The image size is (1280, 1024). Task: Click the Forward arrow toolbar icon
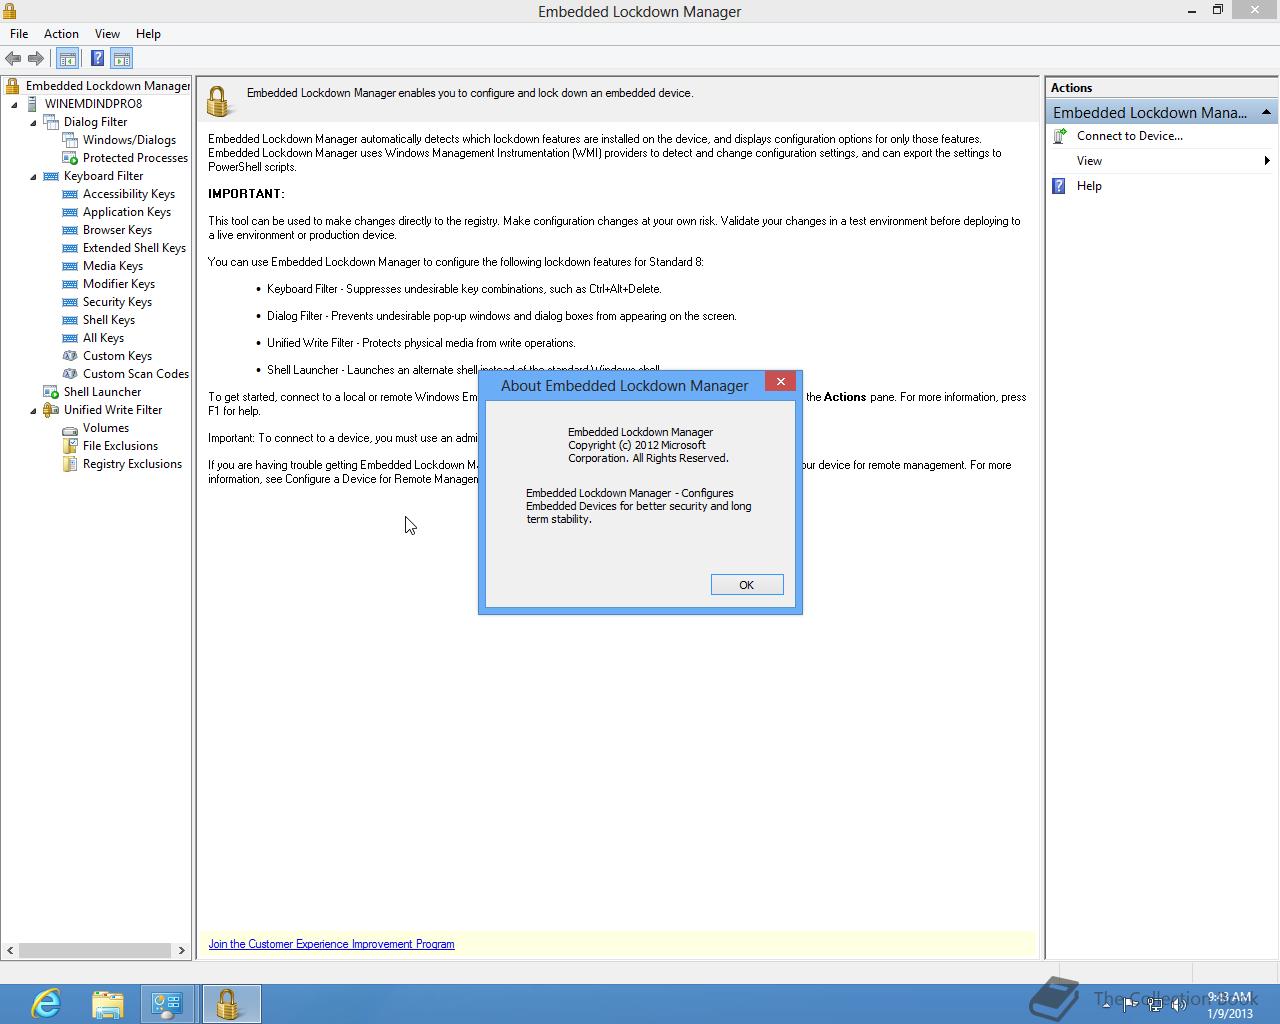pos(36,58)
